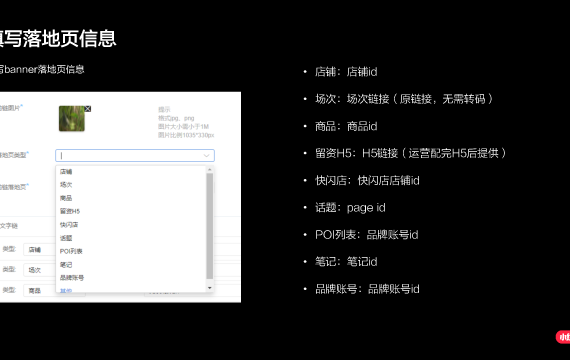570x360 pixels.
Task: Click the slide title 填写落地页信息
Action: click(x=58, y=39)
